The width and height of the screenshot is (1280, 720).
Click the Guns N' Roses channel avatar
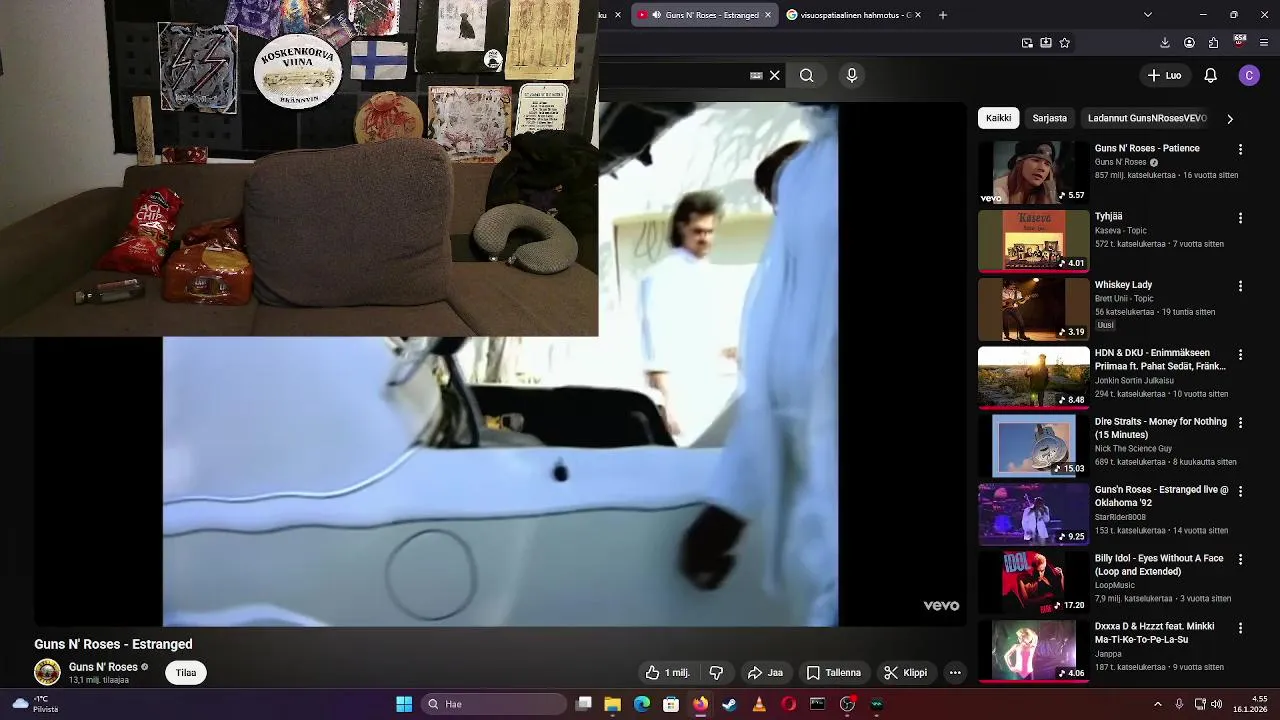47,672
